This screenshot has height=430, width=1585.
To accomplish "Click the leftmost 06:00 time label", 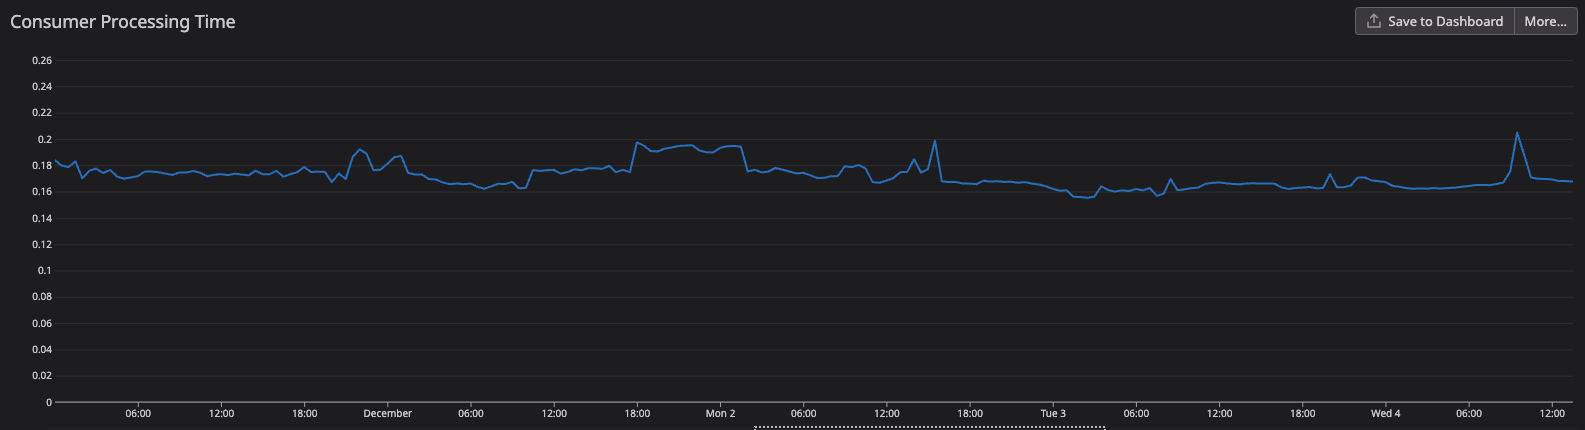I will (x=138, y=414).
